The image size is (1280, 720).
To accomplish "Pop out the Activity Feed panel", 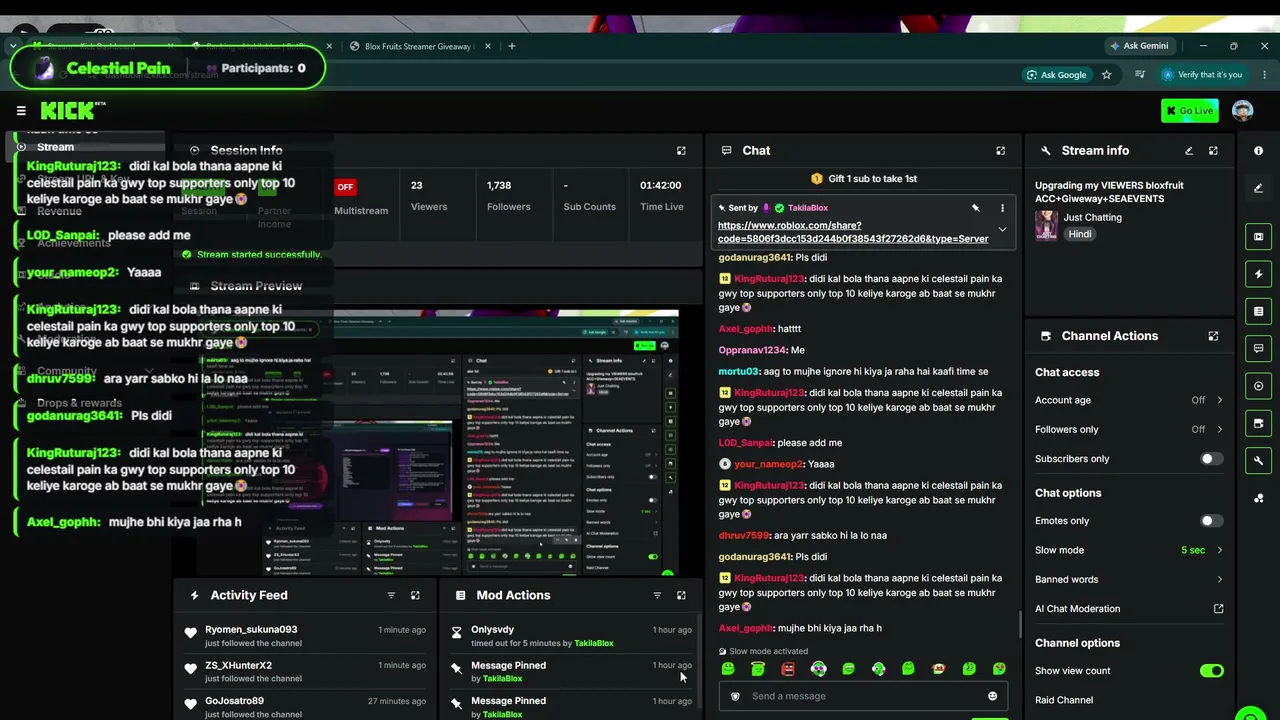I will pos(415,595).
